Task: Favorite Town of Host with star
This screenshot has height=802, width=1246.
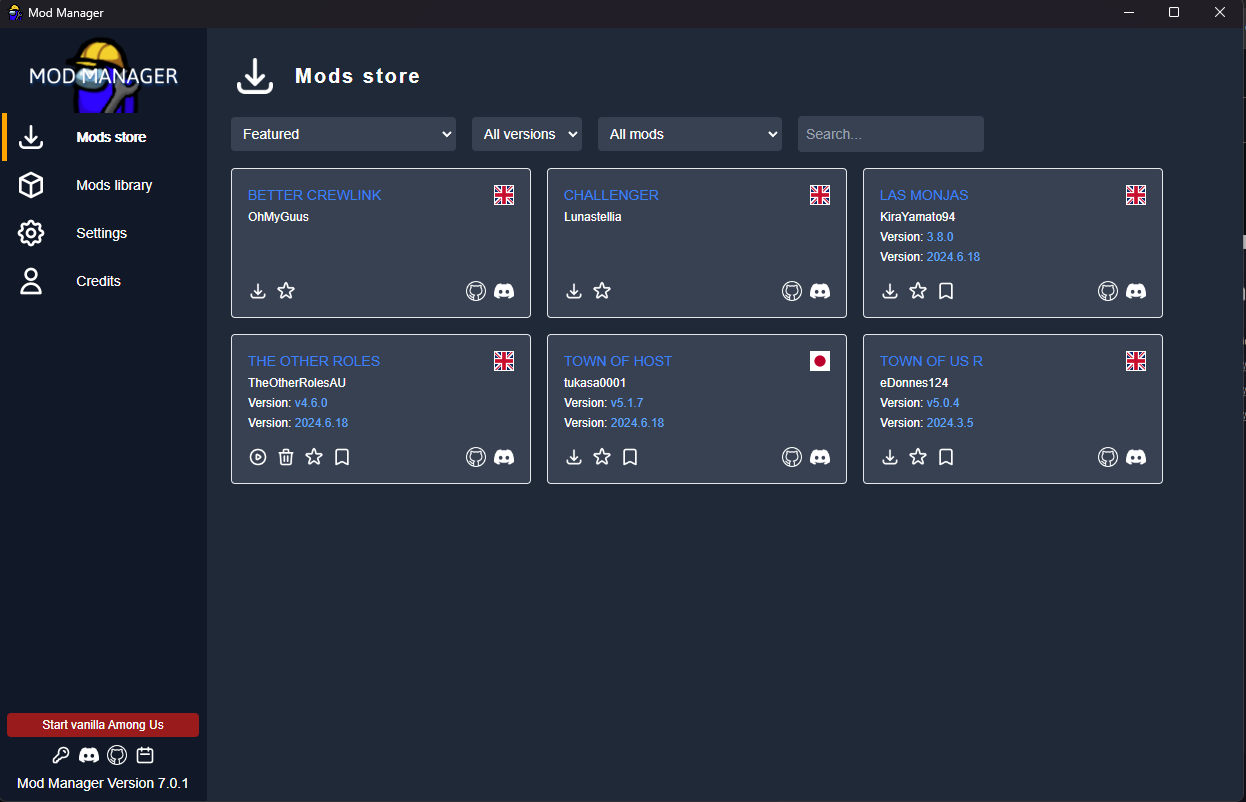Action: [x=602, y=457]
